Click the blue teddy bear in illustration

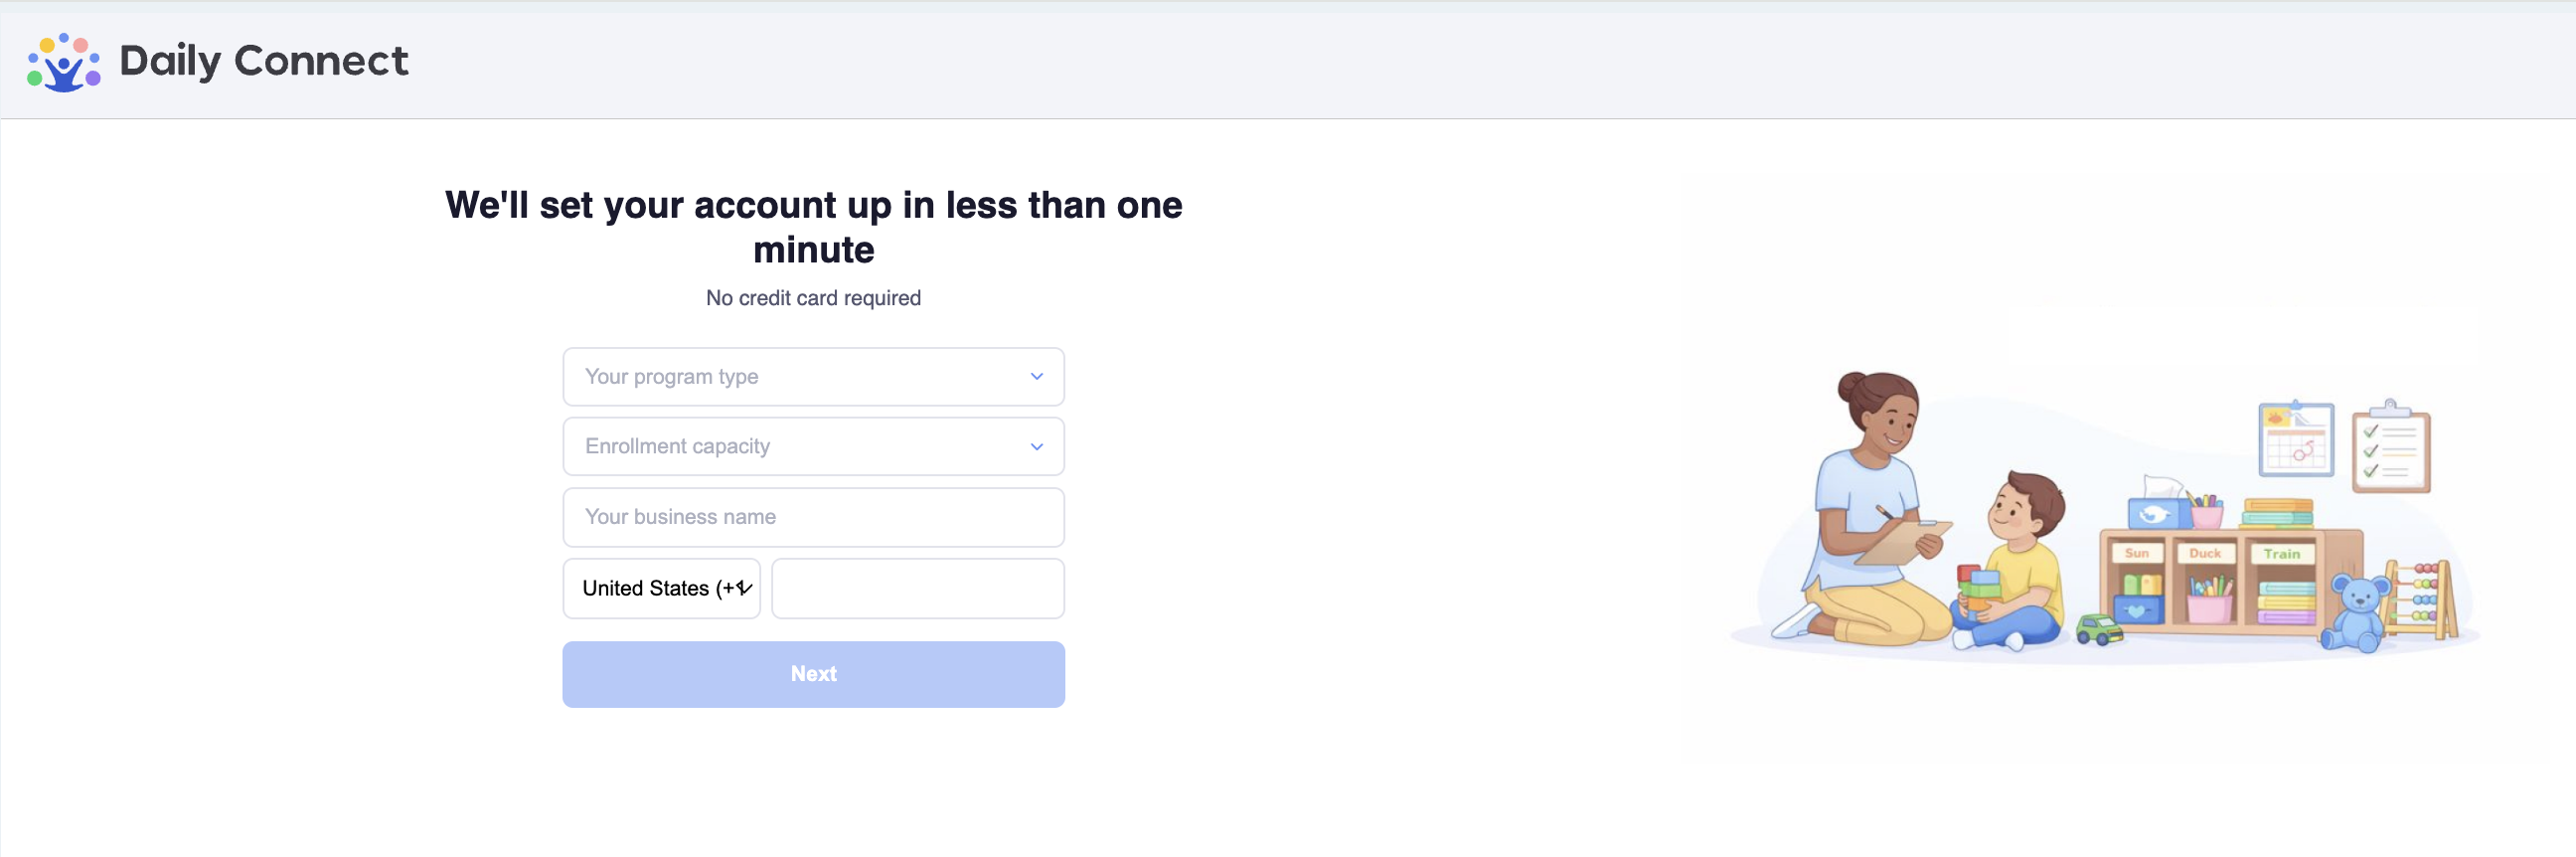2358,613
